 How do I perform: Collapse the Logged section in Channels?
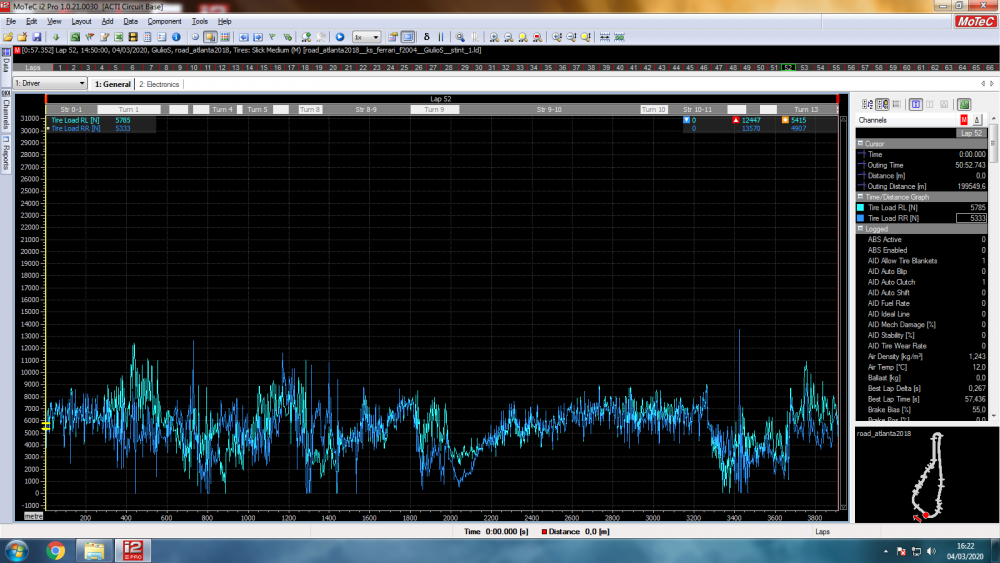[860, 229]
